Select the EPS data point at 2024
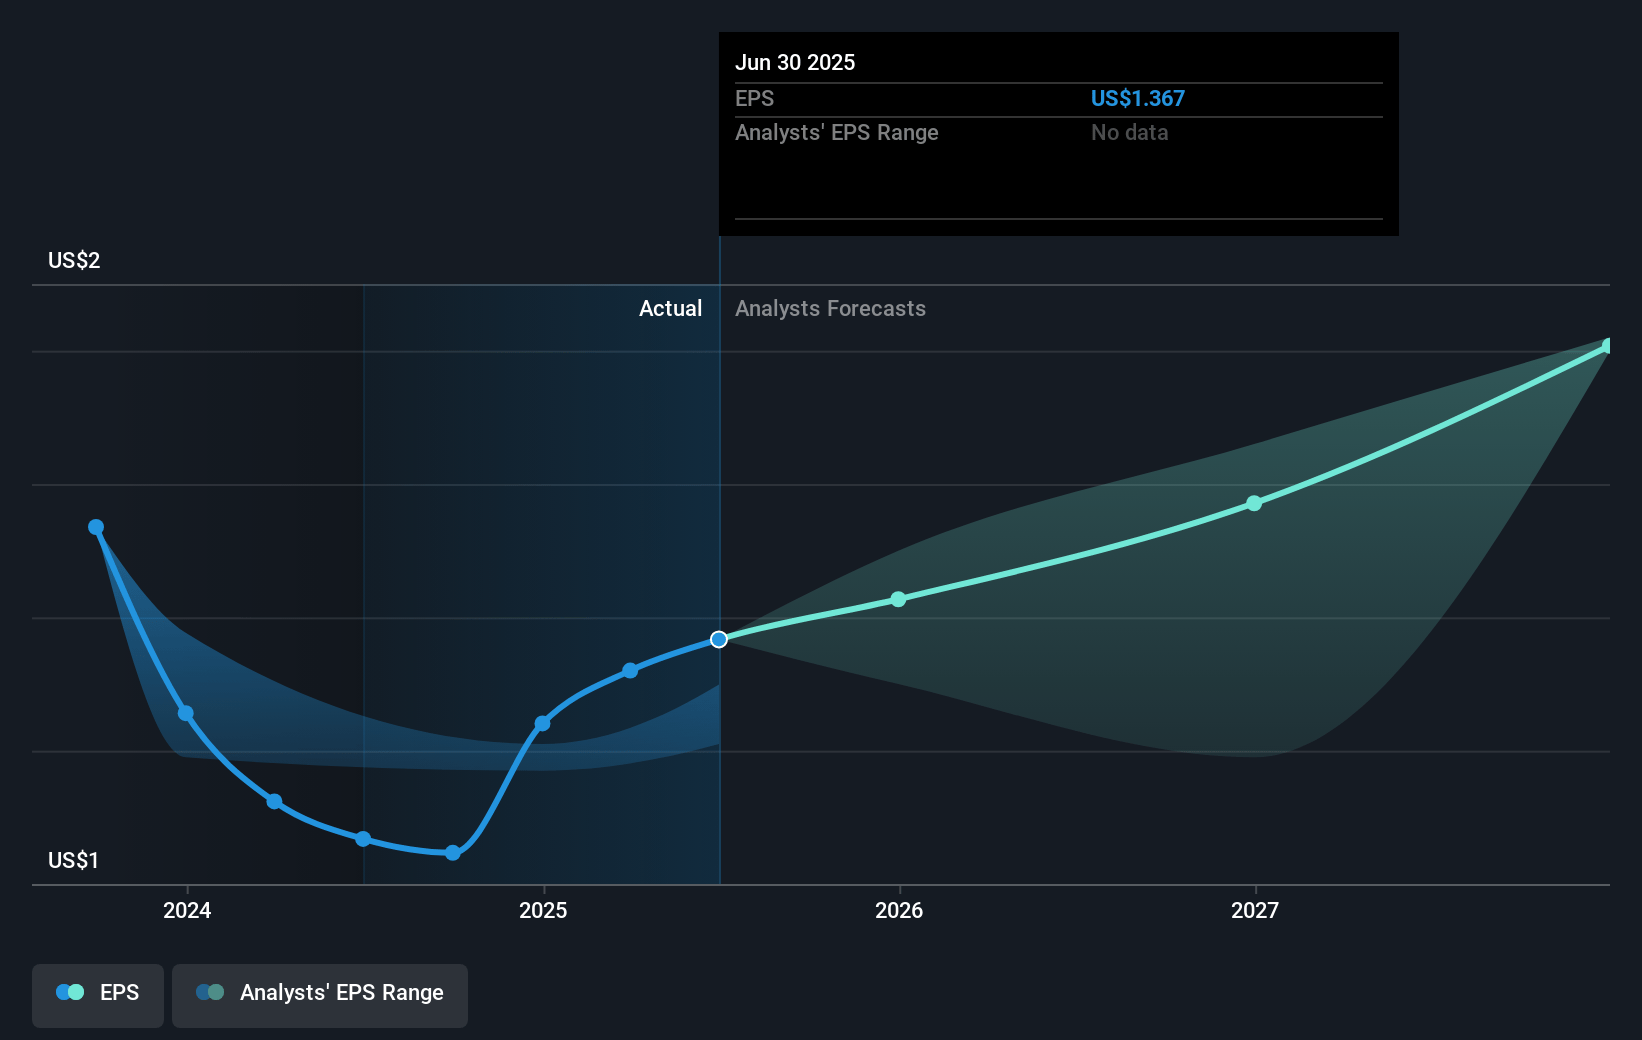Image resolution: width=1642 pixels, height=1040 pixels. [186, 713]
